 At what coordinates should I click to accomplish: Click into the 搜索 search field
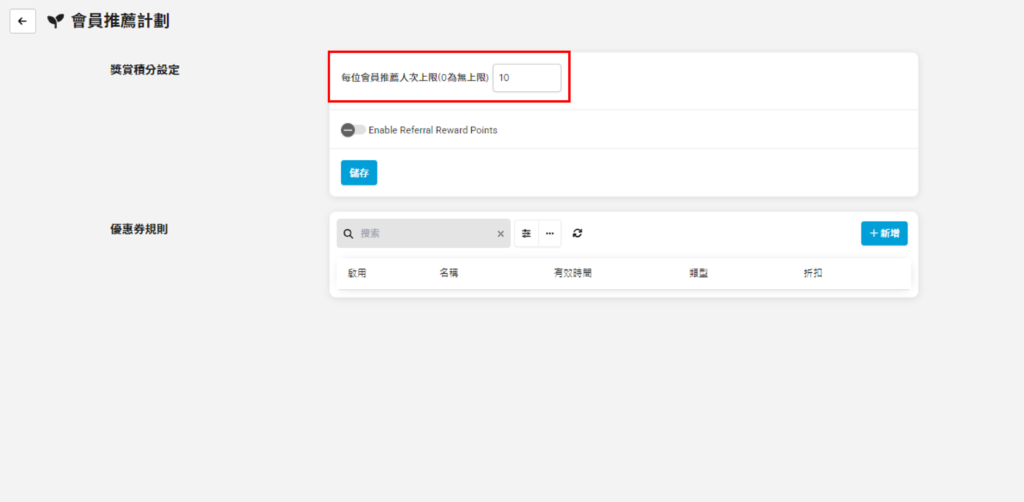pos(425,233)
